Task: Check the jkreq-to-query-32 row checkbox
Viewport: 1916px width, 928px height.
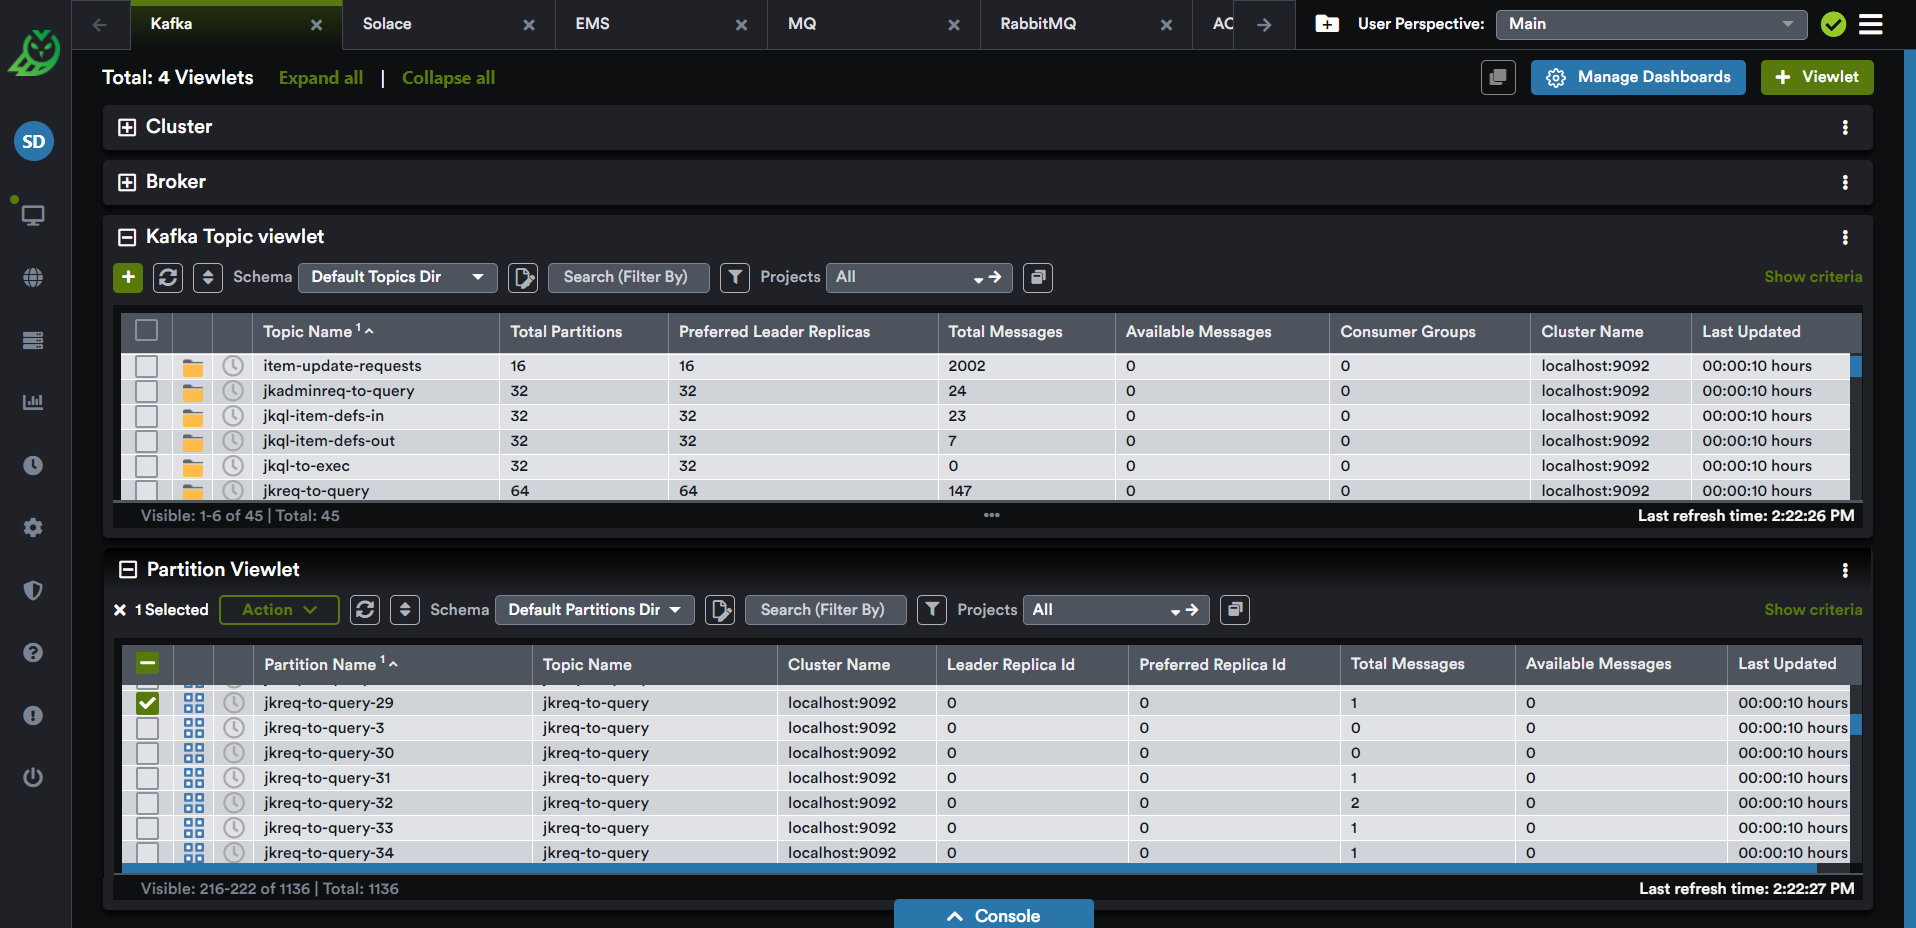Action: pyautogui.click(x=147, y=803)
